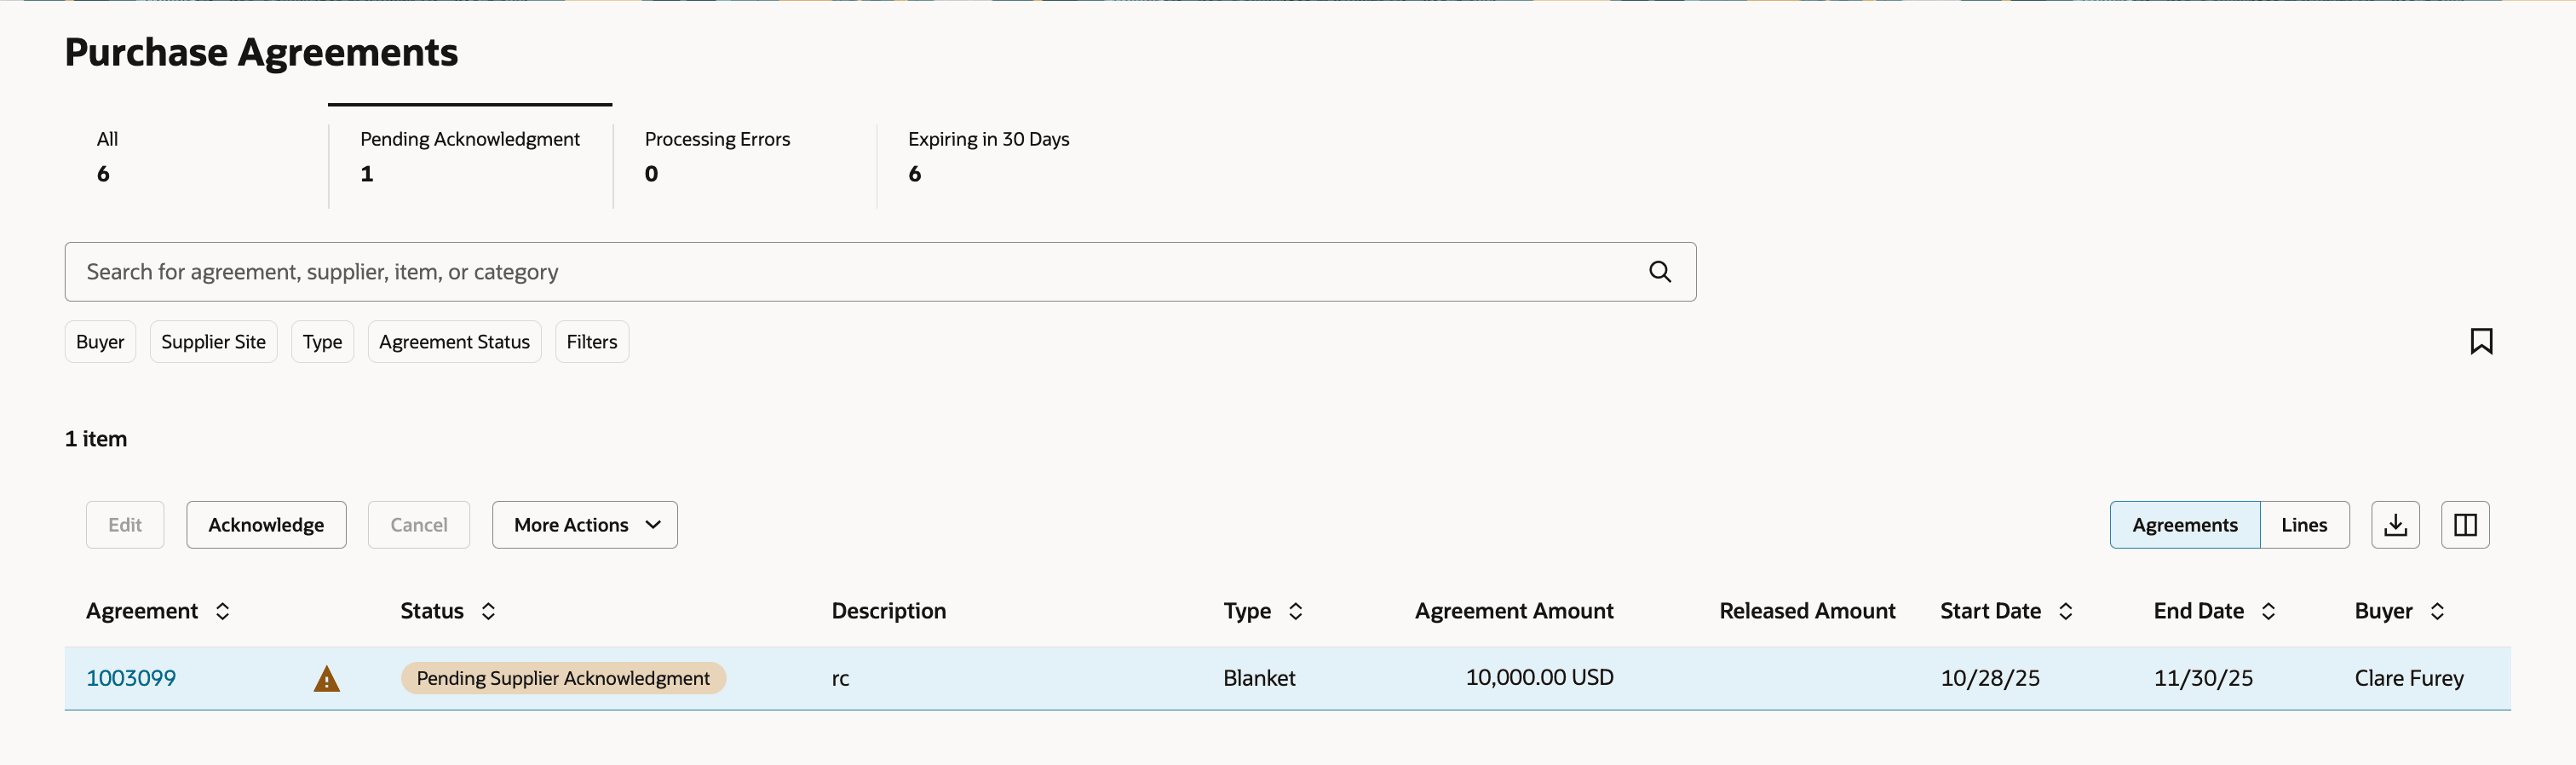This screenshot has width=2576, height=765.
Task: Click the Pending Supplier Acknowledgment status badge
Action: (x=563, y=678)
